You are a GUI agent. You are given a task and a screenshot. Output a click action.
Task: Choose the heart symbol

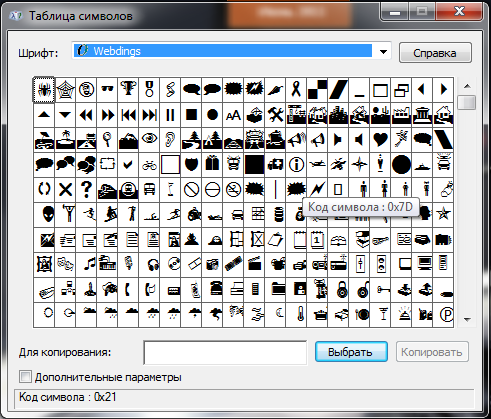pyautogui.click(x=380, y=140)
